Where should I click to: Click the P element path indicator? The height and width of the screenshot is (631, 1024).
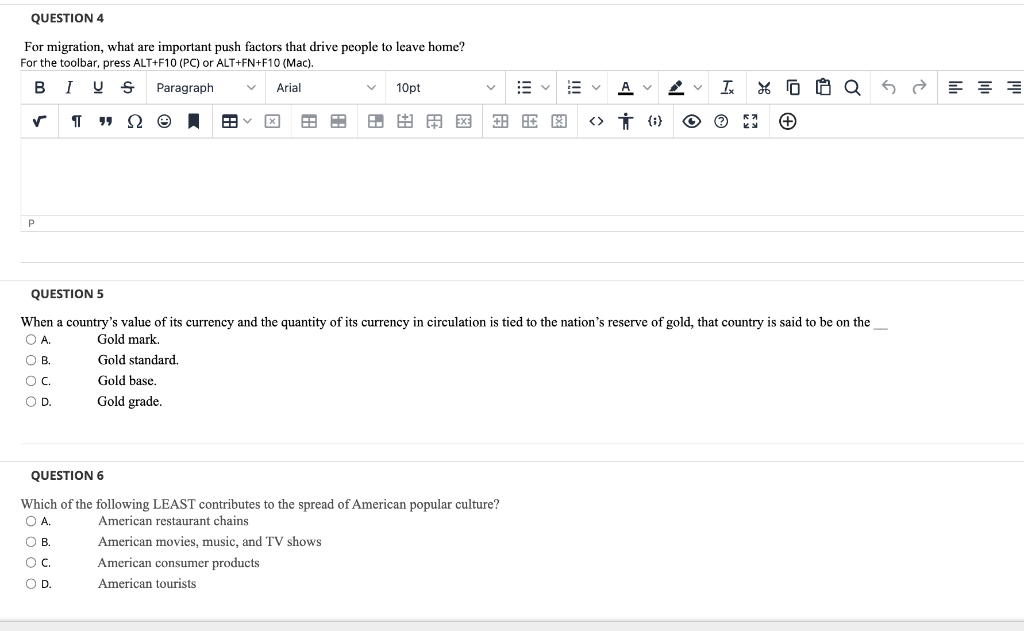31,223
